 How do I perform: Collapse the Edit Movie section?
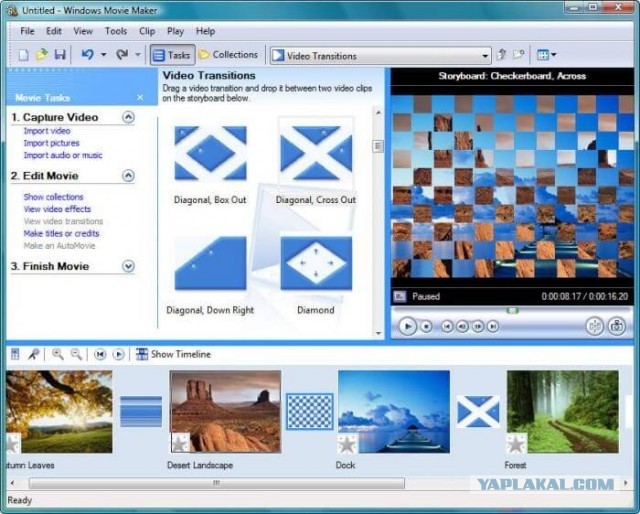[128, 176]
